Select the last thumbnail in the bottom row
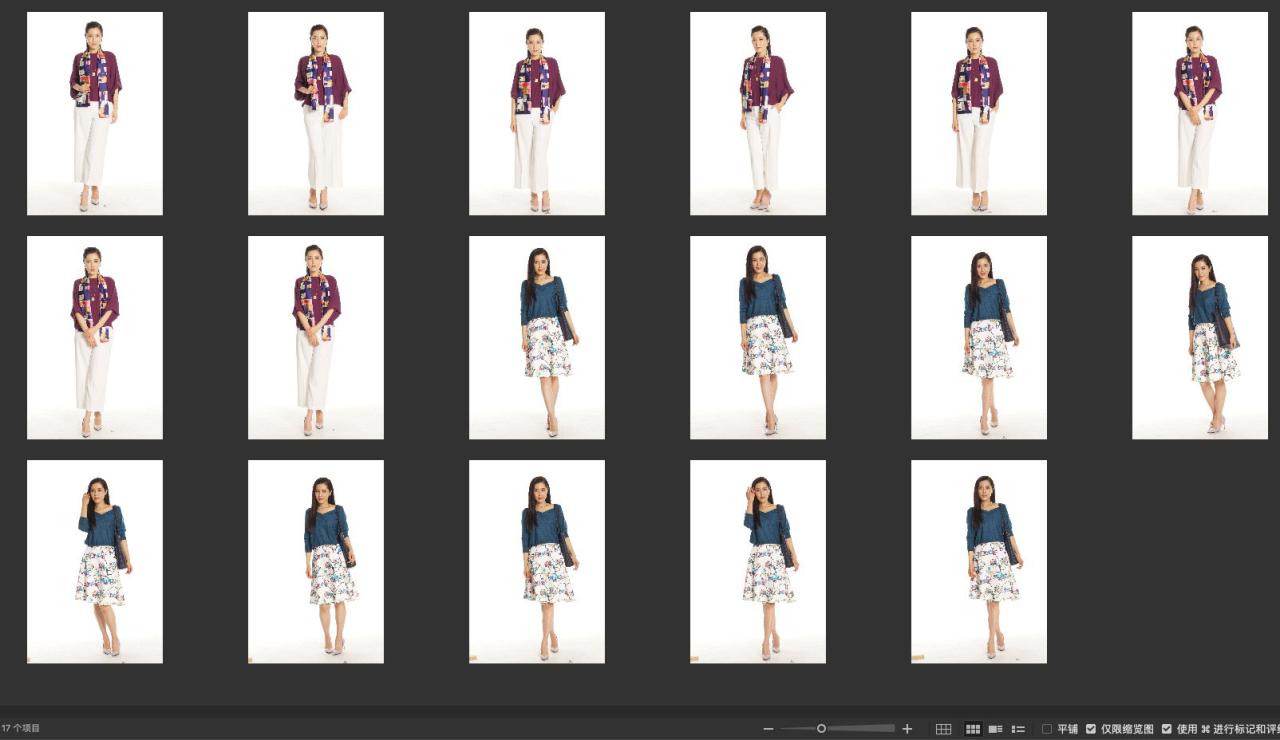Viewport: 1280px width, 740px height. point(979,561)
